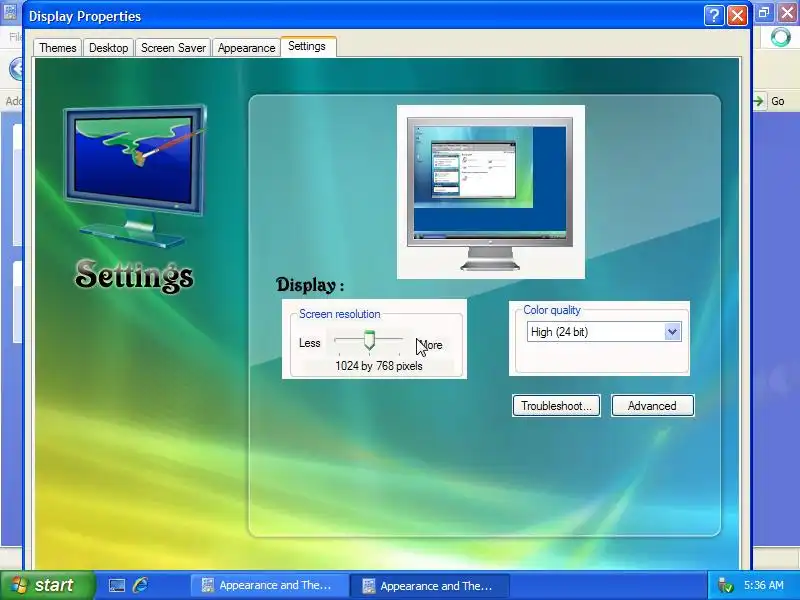The image size is (800, 600).
Task: Click the system tray security icon
Action: coord(724,585)
